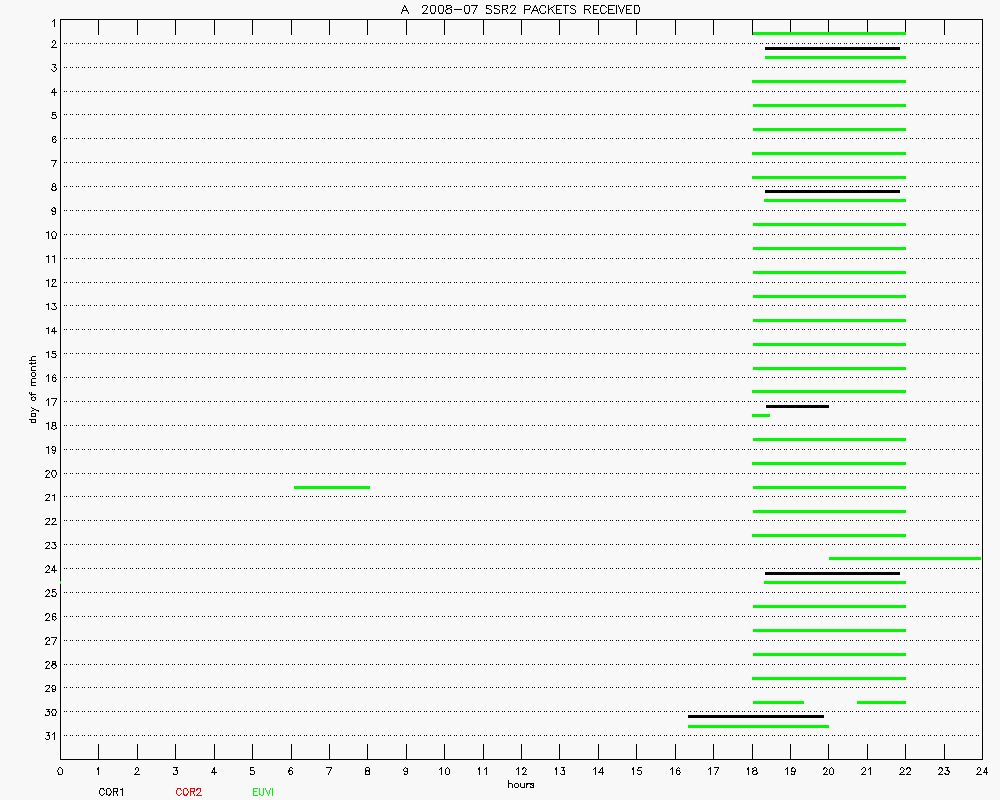The width and height of the screenshot is (1000, 800).
Task: Click the long green bar extending to hour 24
Action: pos(904,558)
